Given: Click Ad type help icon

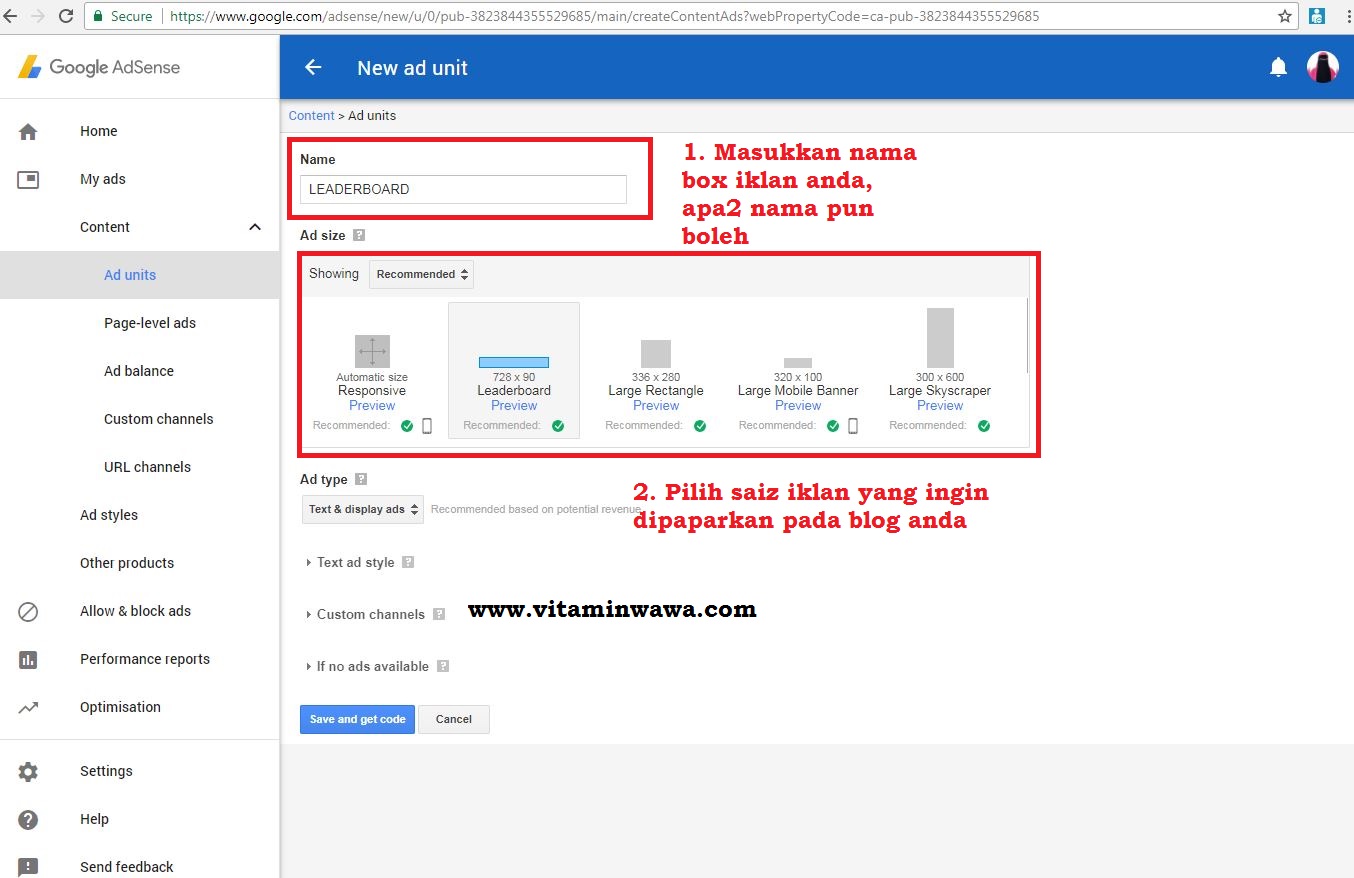Looking at the screenshot, I should (x=361, y=479).
